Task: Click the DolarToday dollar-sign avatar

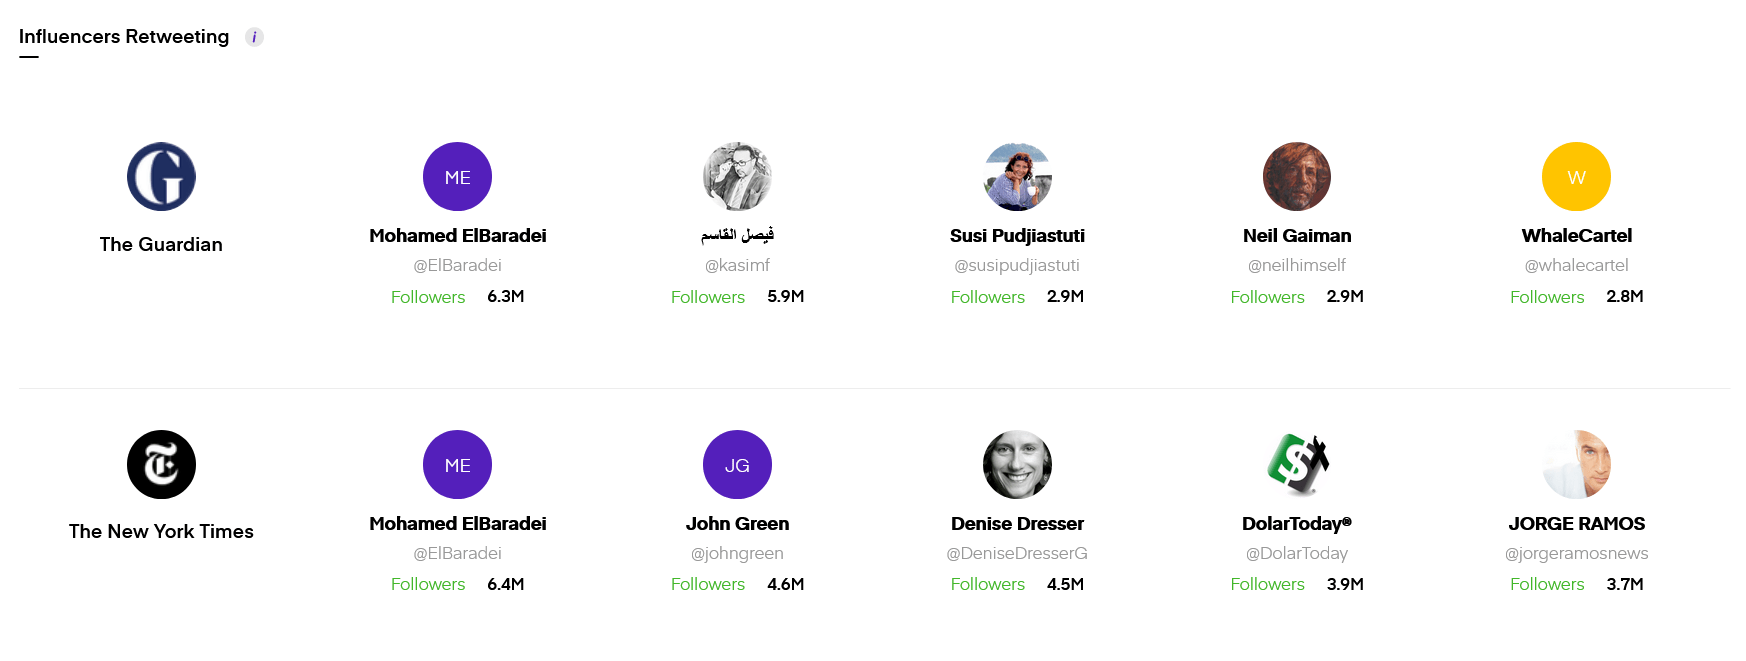Action: [1297, 465]
